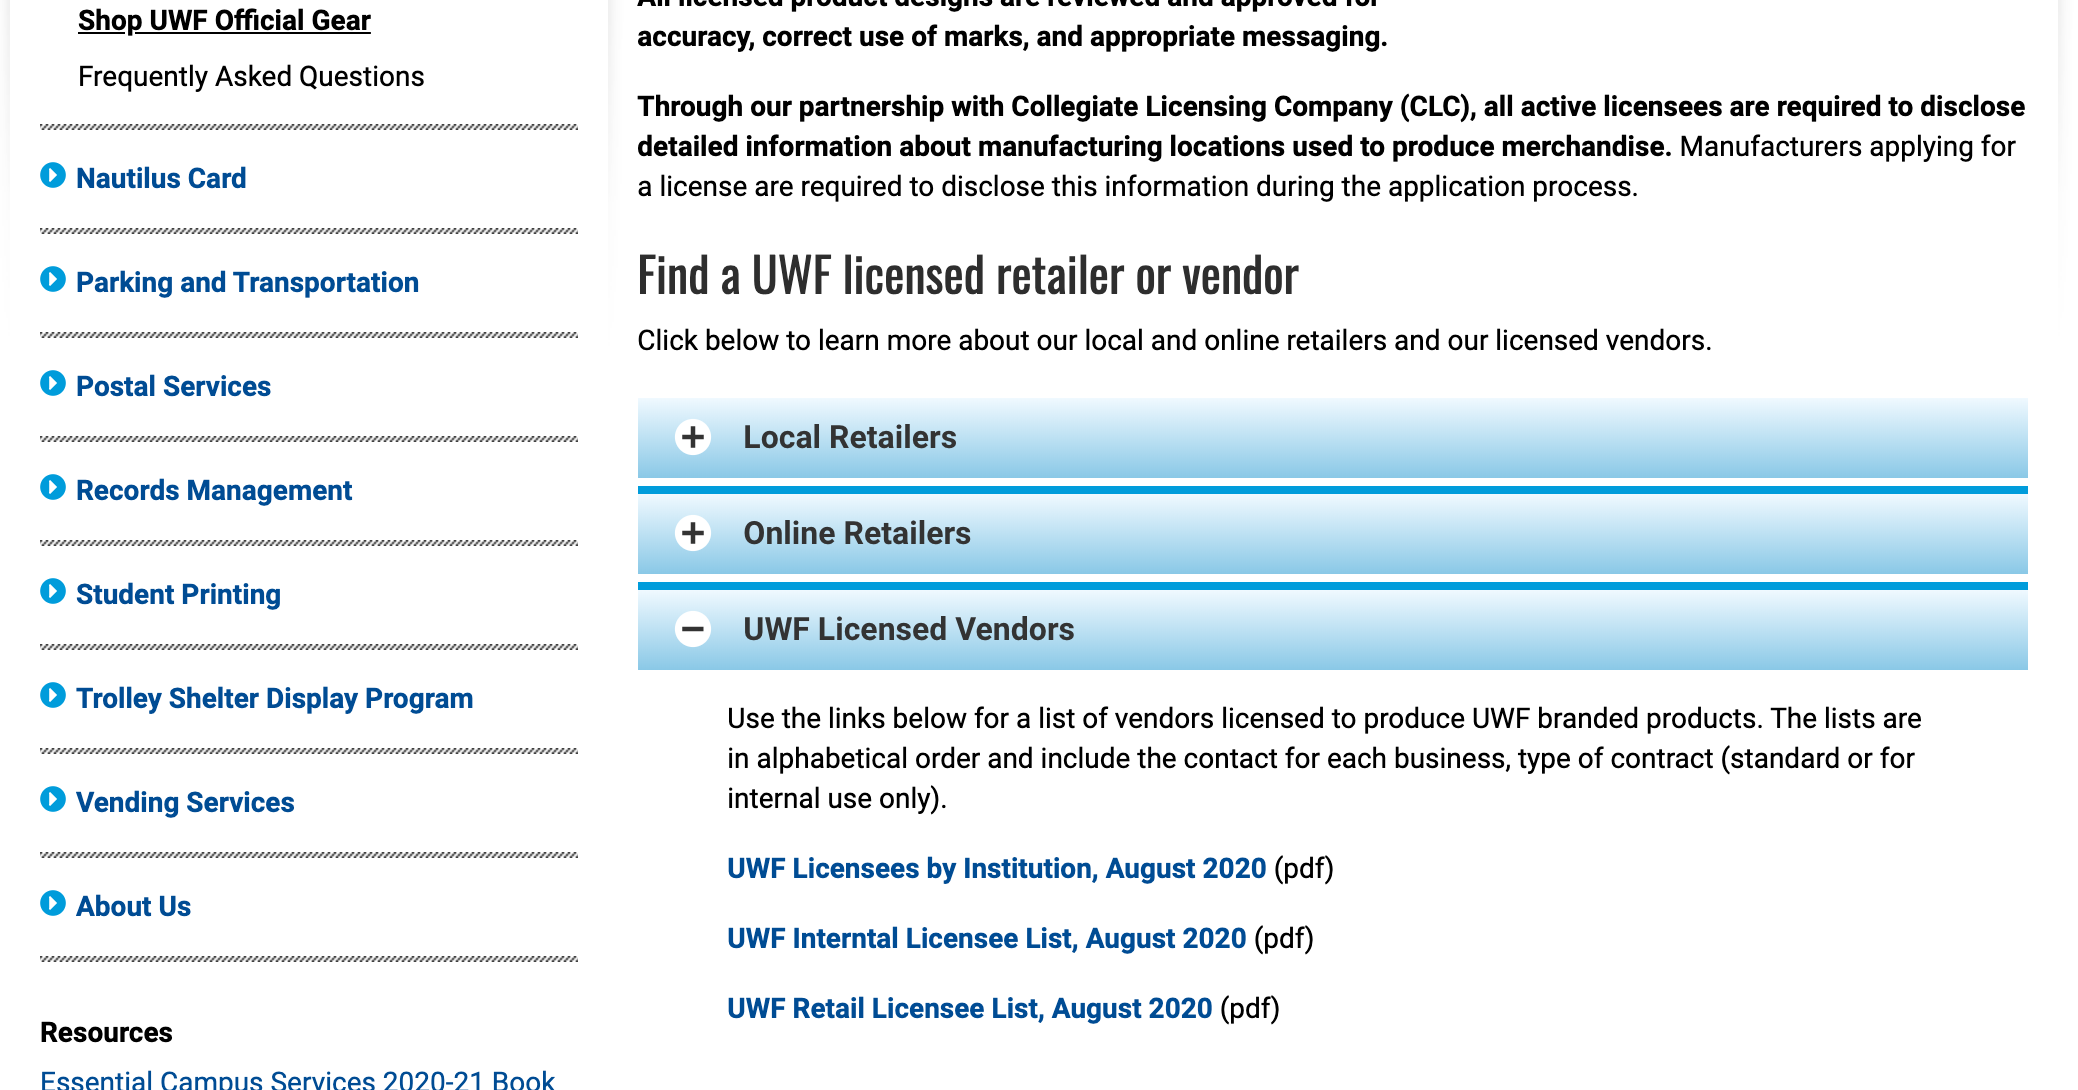The width and height of the screenshot is (2078, 1090).
Task: Click the arrow icon beside Vending Services
Action: point(53,800)
